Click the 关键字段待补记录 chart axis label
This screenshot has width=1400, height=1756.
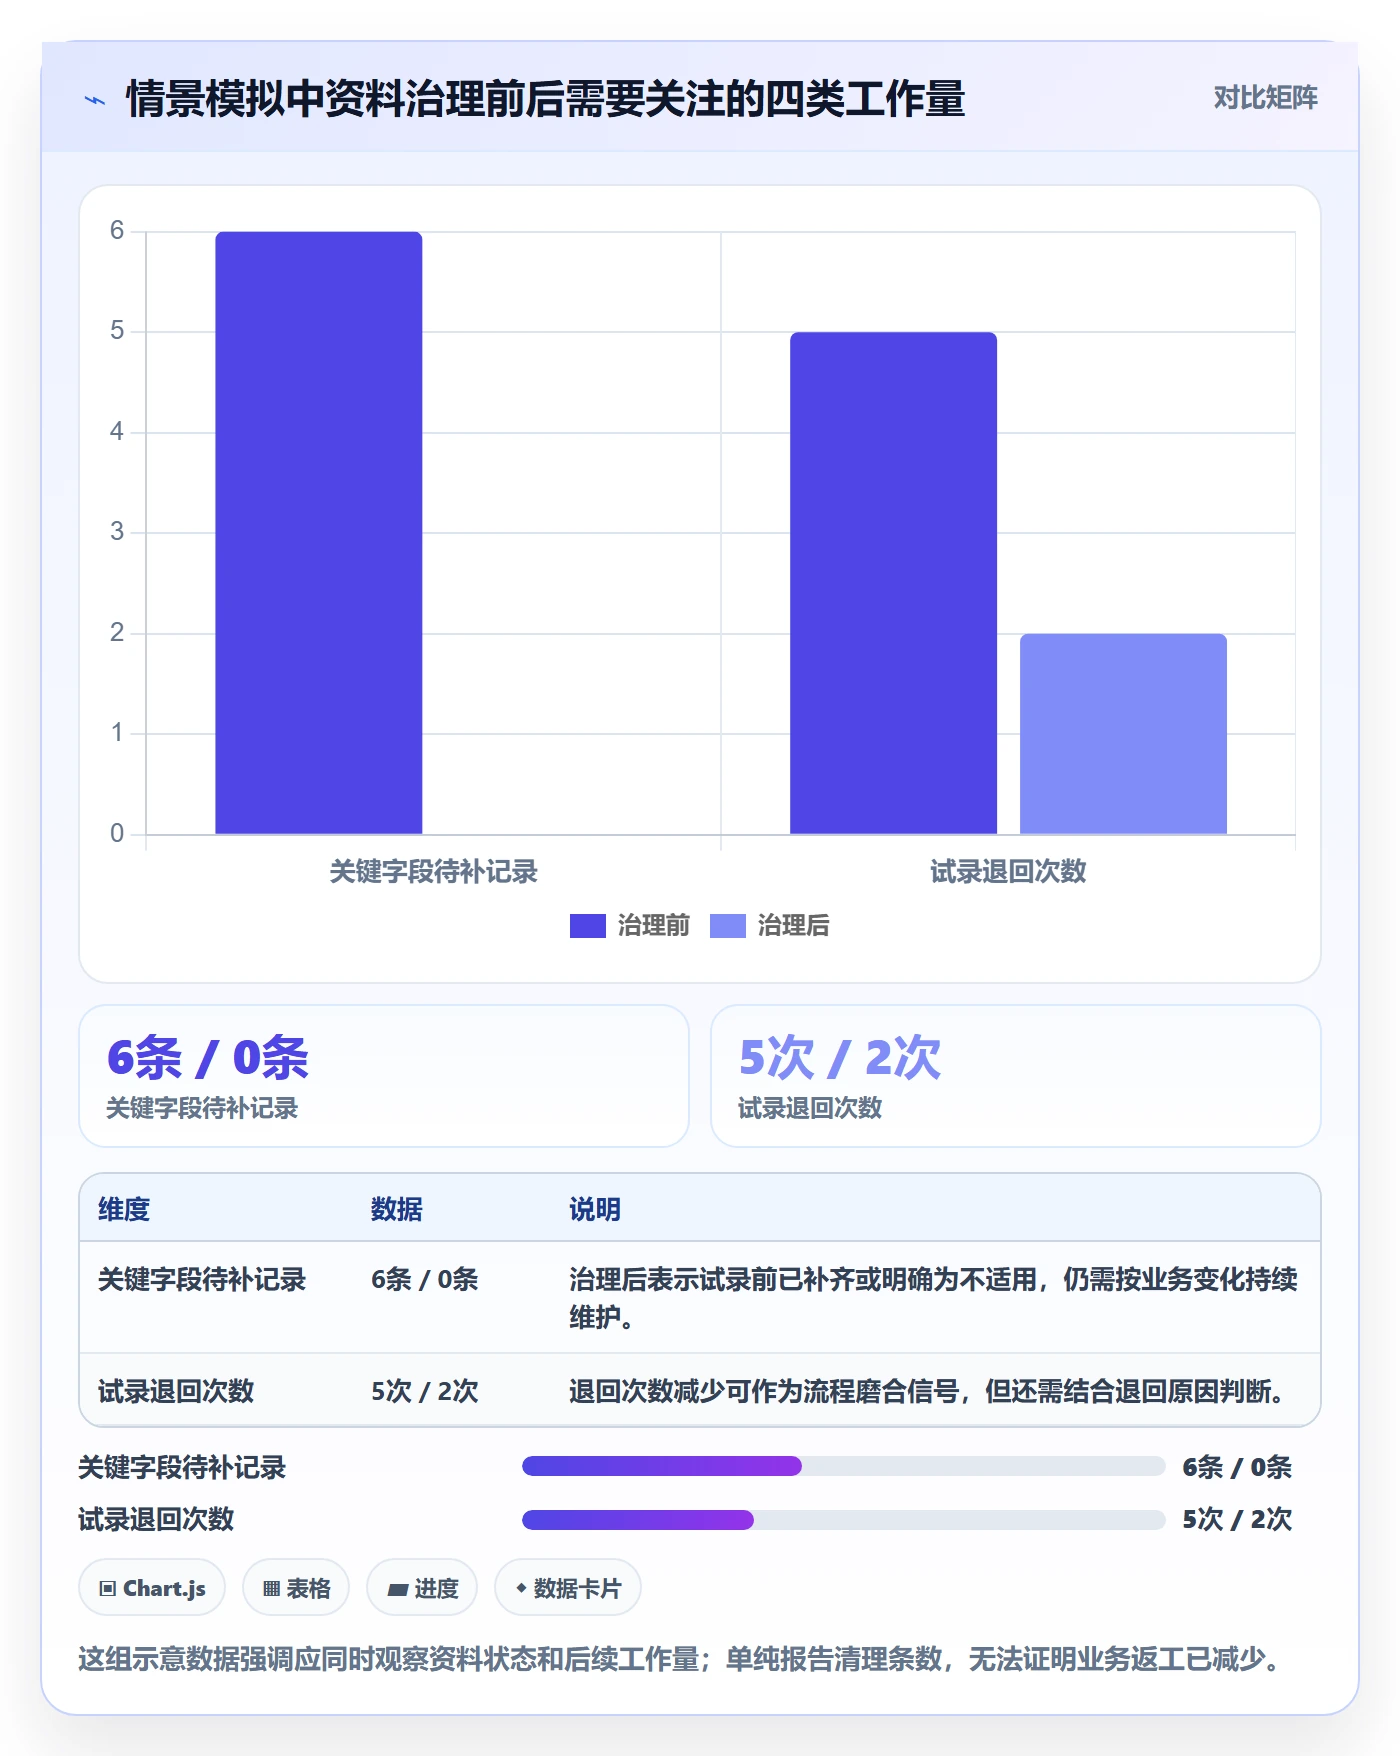click(433, 872)
